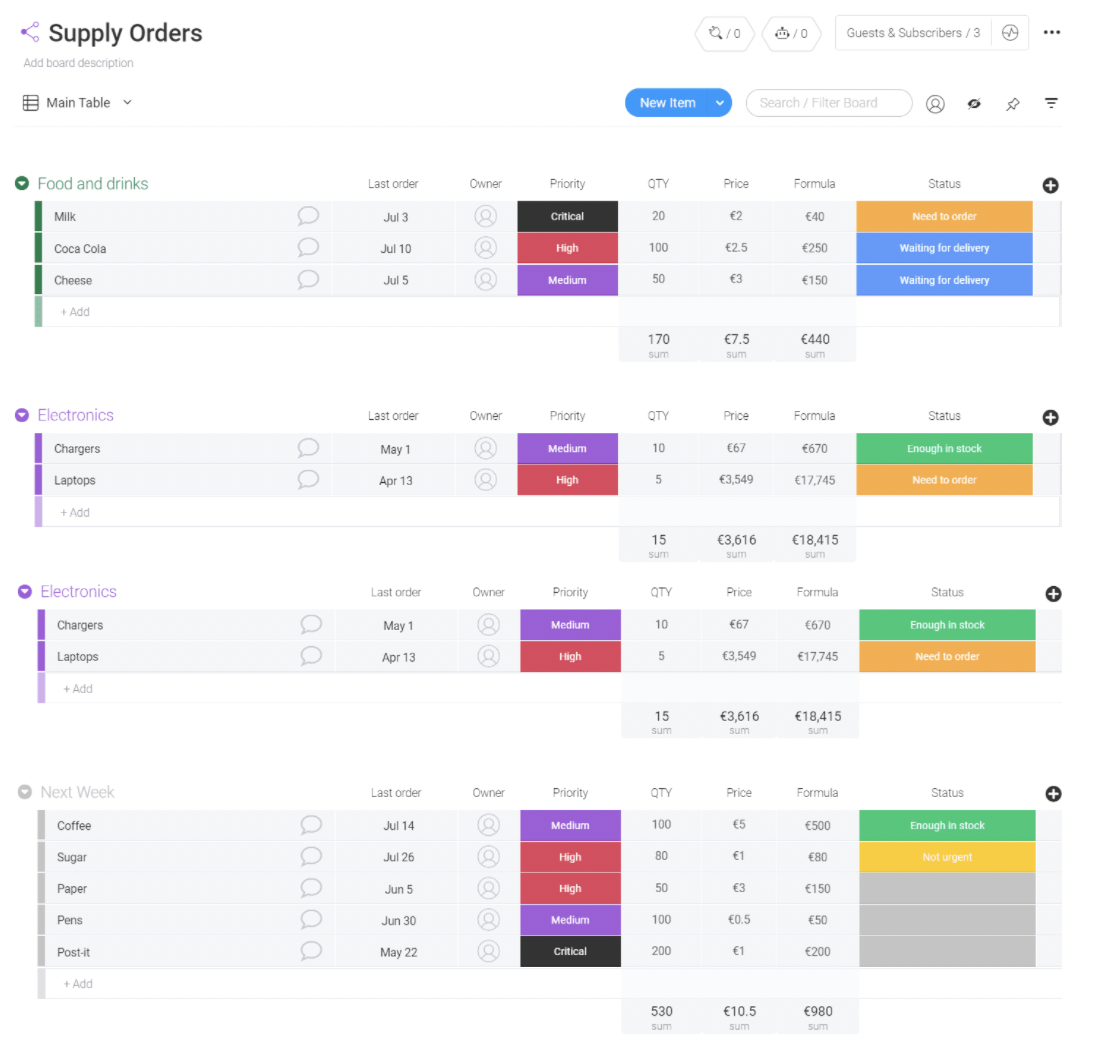Open the sort/filter icon at far right
The width and height of the screenshot is (1120, 1064).
[1051, 103]
